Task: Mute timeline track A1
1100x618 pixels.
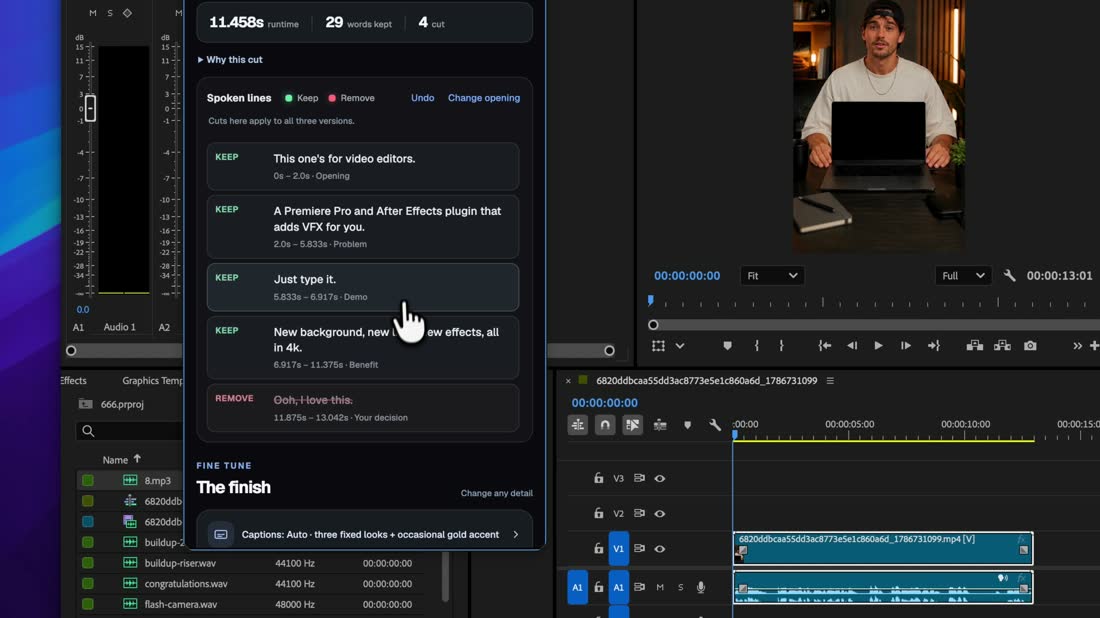Action: click(x=659, y=588)
